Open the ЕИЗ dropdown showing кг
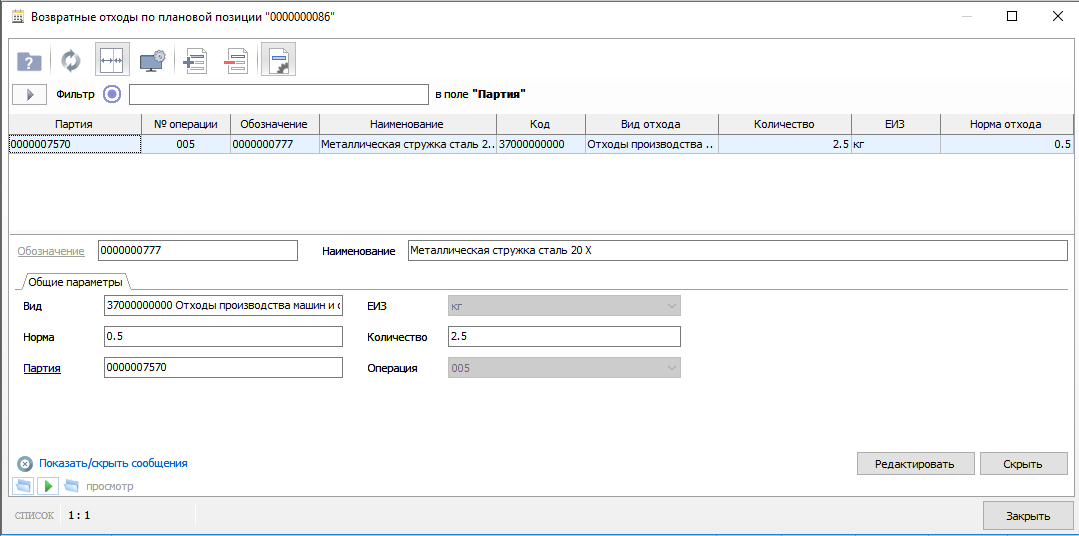The image size is (1079, 536). tap(563, 305)
